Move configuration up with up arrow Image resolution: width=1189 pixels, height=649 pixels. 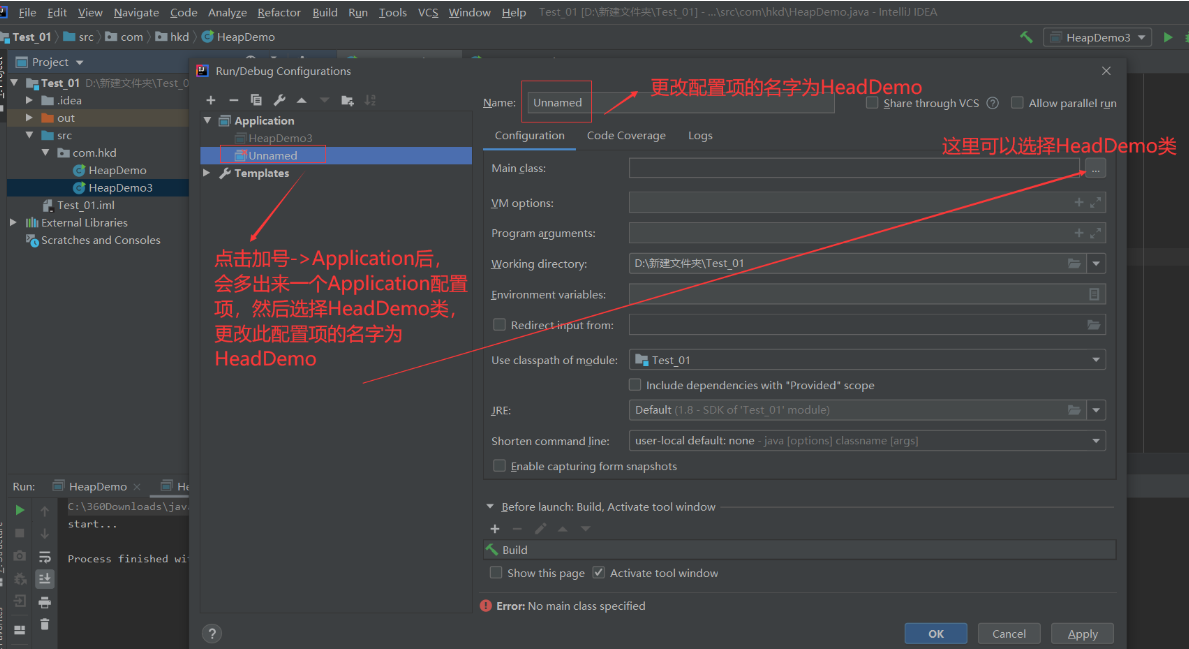302,100
